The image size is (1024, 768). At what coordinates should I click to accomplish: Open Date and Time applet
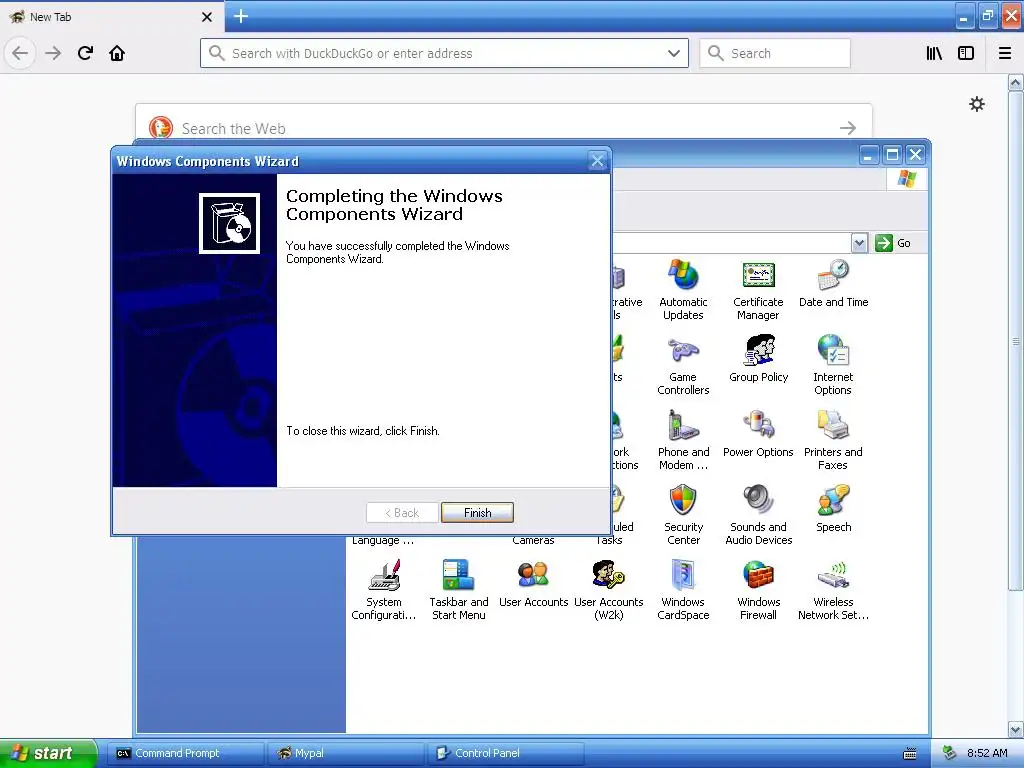833,284
